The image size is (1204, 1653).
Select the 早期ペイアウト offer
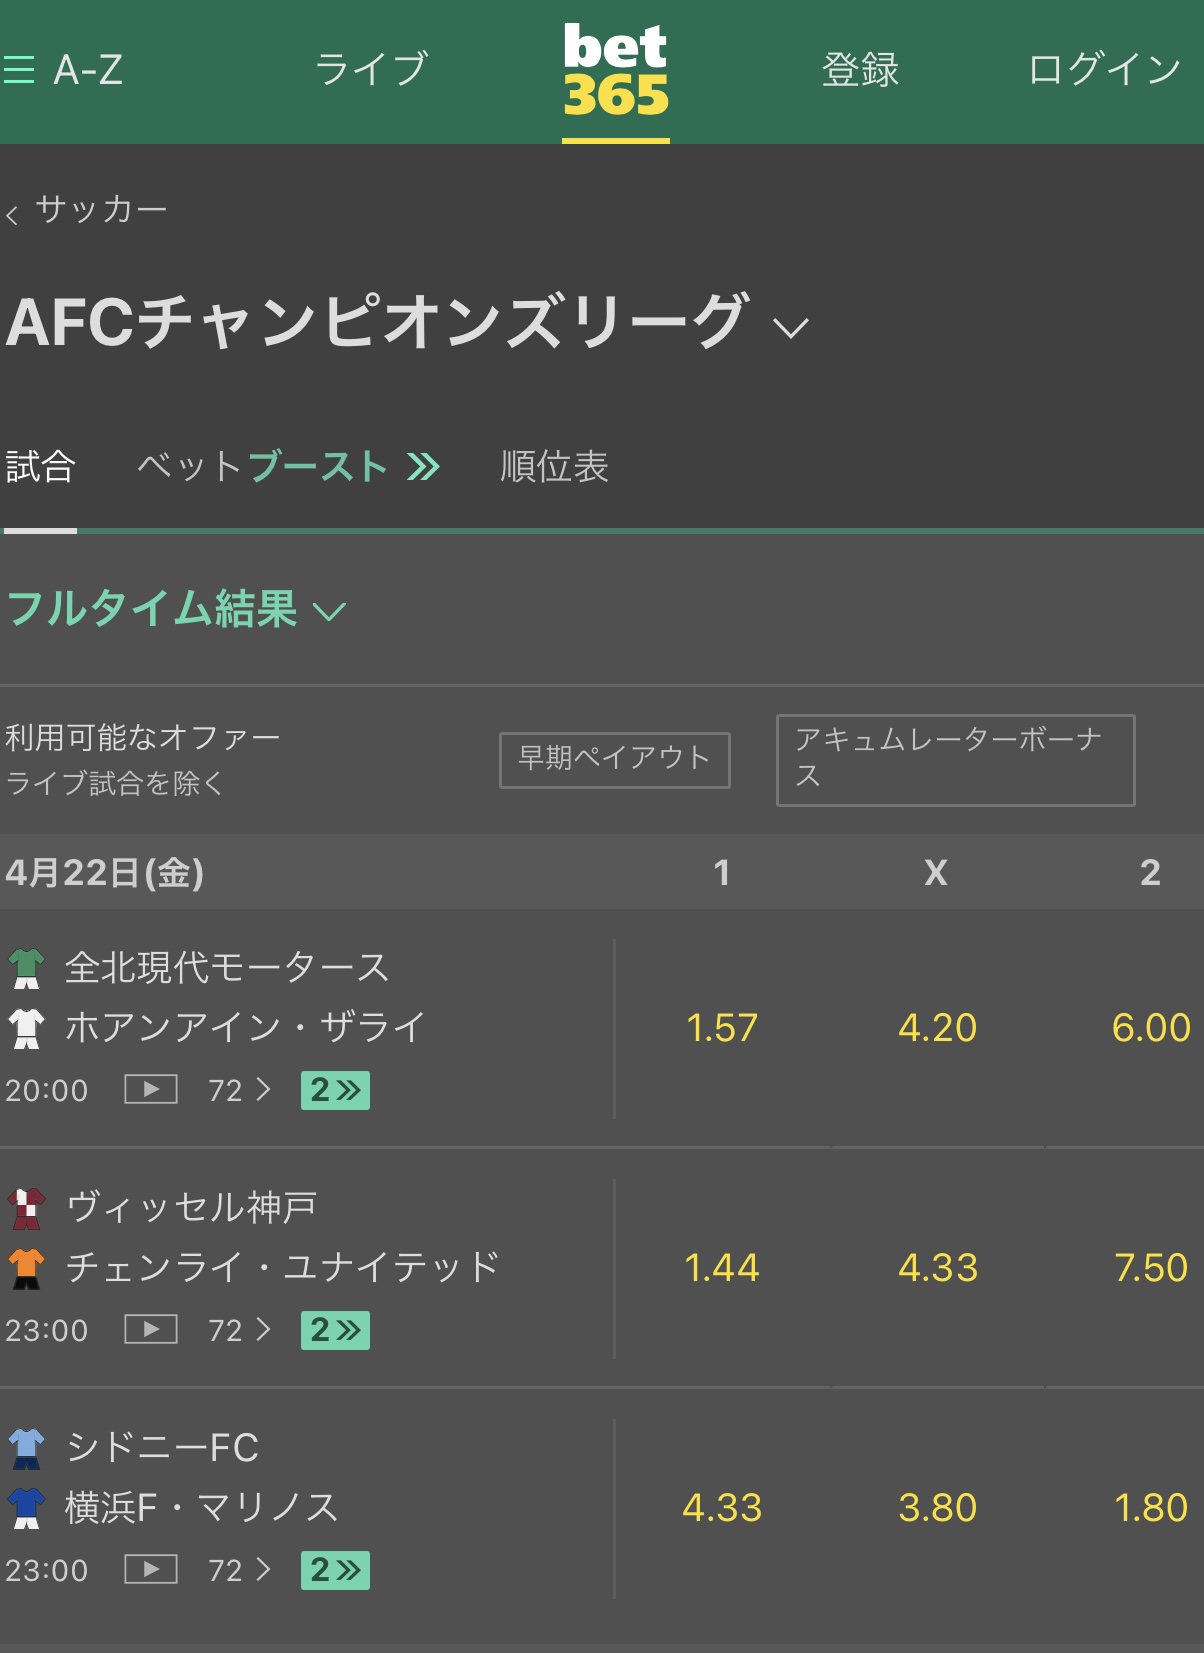pyautogui.click(x=615, y=760)
